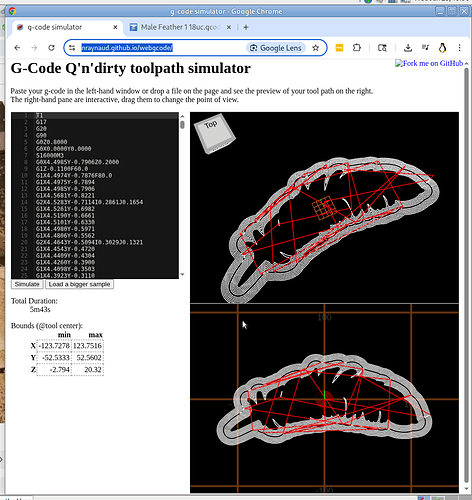
Task: Click the code editor scroll down arrow
Action: click(x=182, y=275)
